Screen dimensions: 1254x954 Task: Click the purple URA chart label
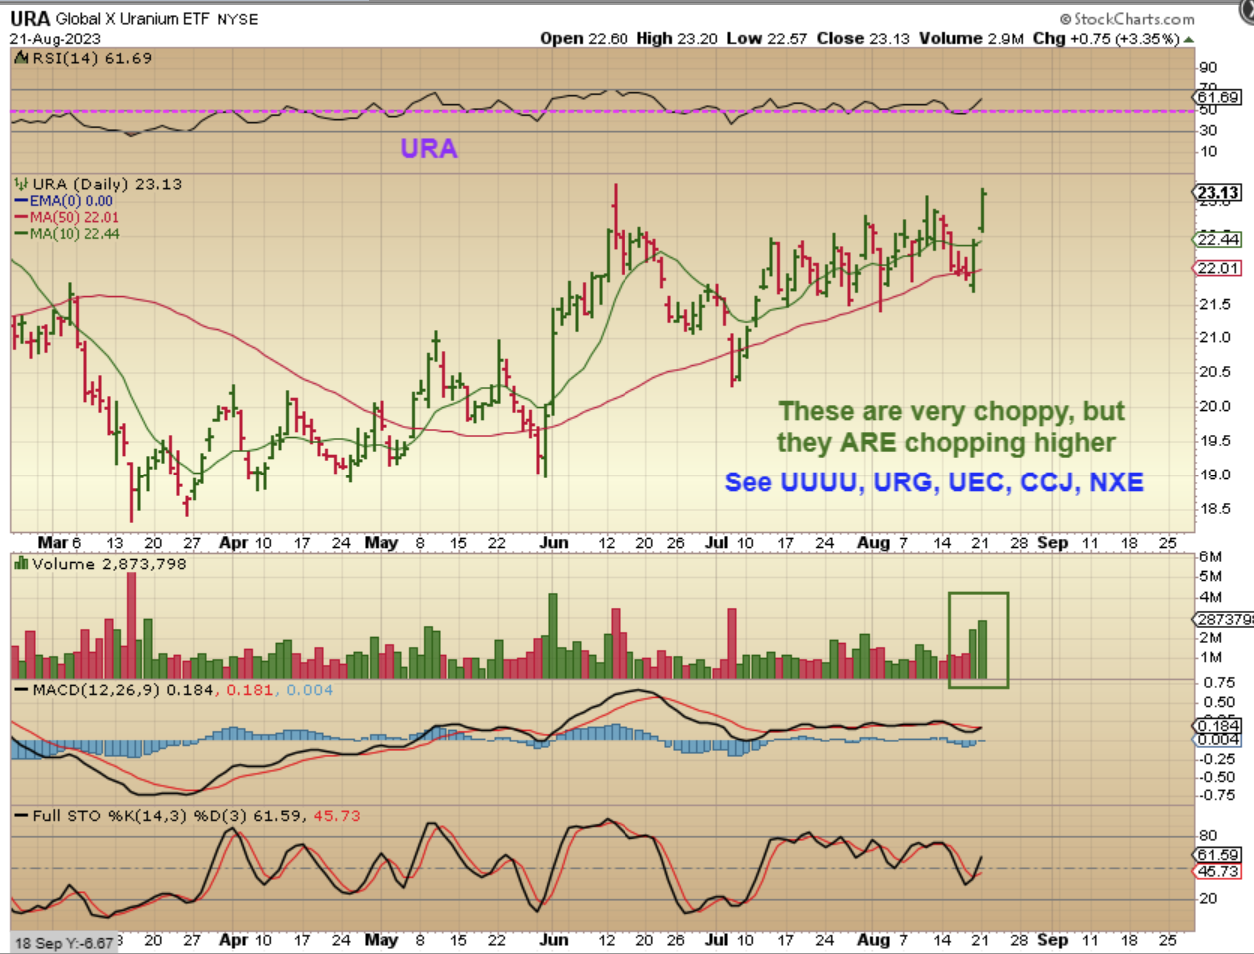[x=429, y=148]
